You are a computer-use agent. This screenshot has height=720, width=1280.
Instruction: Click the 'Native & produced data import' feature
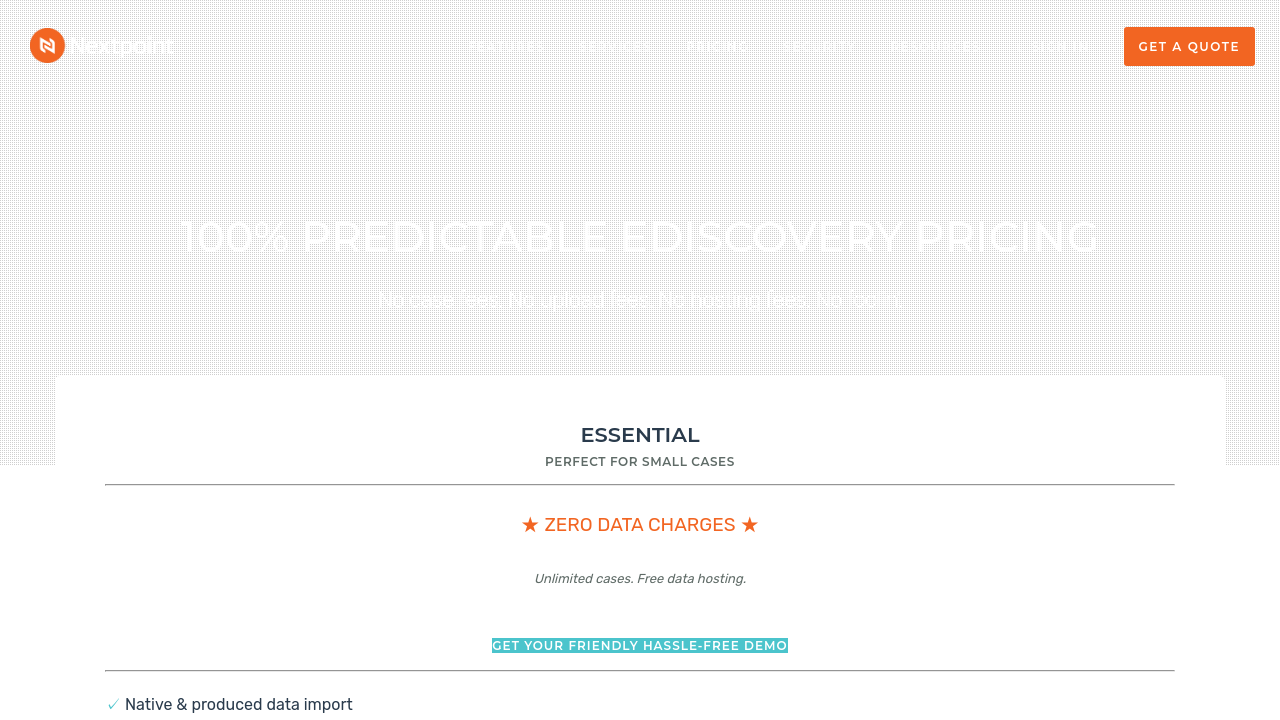239,705
